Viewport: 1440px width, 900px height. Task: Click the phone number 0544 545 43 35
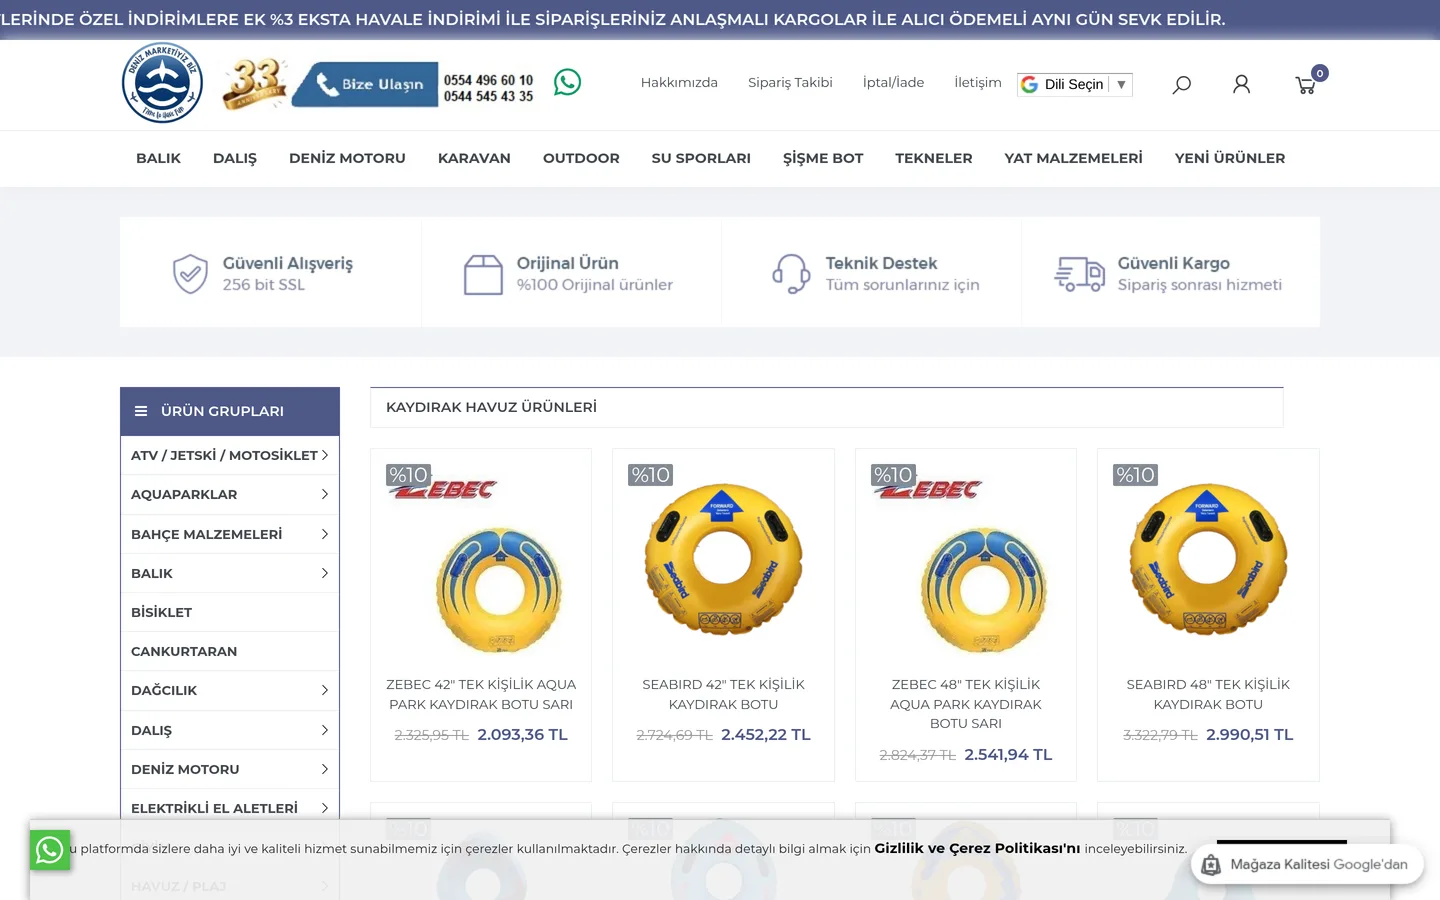pos(488,96)
